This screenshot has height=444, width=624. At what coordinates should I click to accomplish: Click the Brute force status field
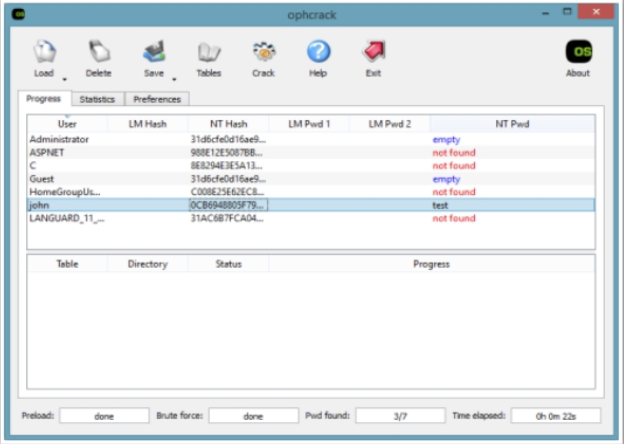tap(254, 416)
